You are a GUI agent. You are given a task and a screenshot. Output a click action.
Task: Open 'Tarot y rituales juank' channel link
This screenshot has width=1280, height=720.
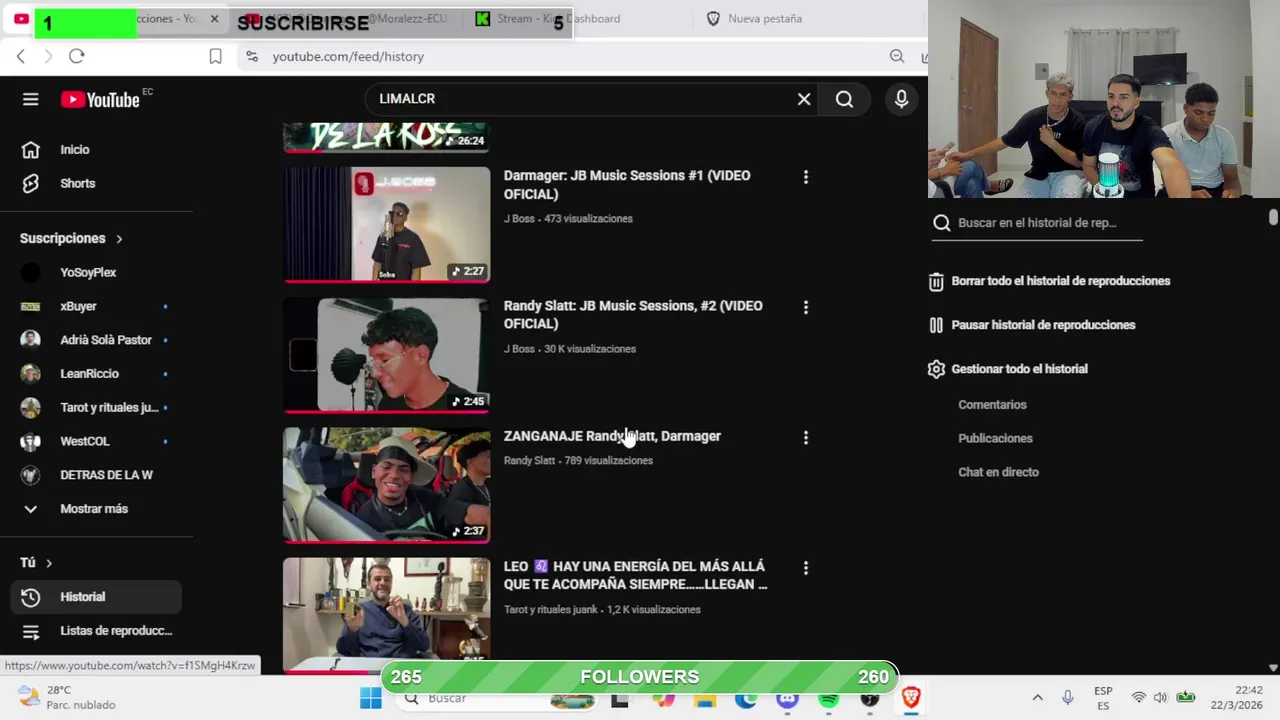coord(550,609)
